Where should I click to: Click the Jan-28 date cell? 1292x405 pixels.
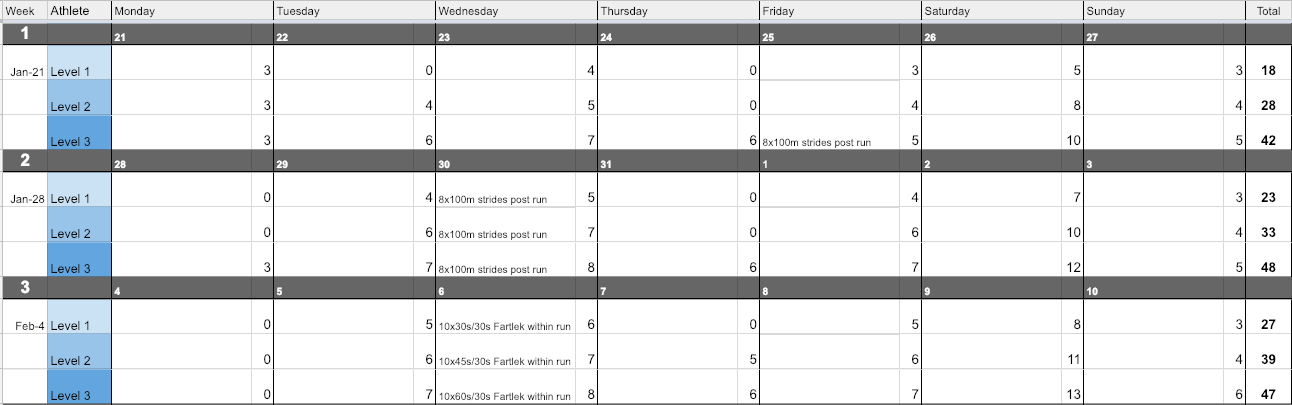(x=27, y=199)
